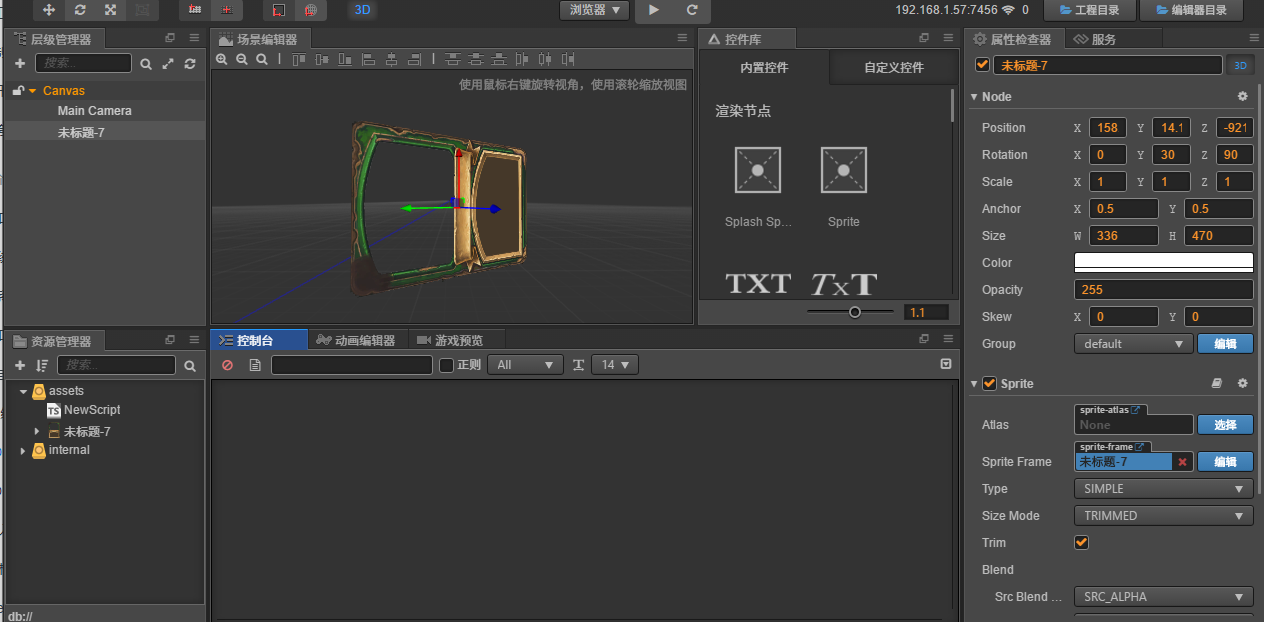The width and height of the screenshot is (1264, 622).
Task: Open the 工程目录 project folder
Action: coord(1089,10)
